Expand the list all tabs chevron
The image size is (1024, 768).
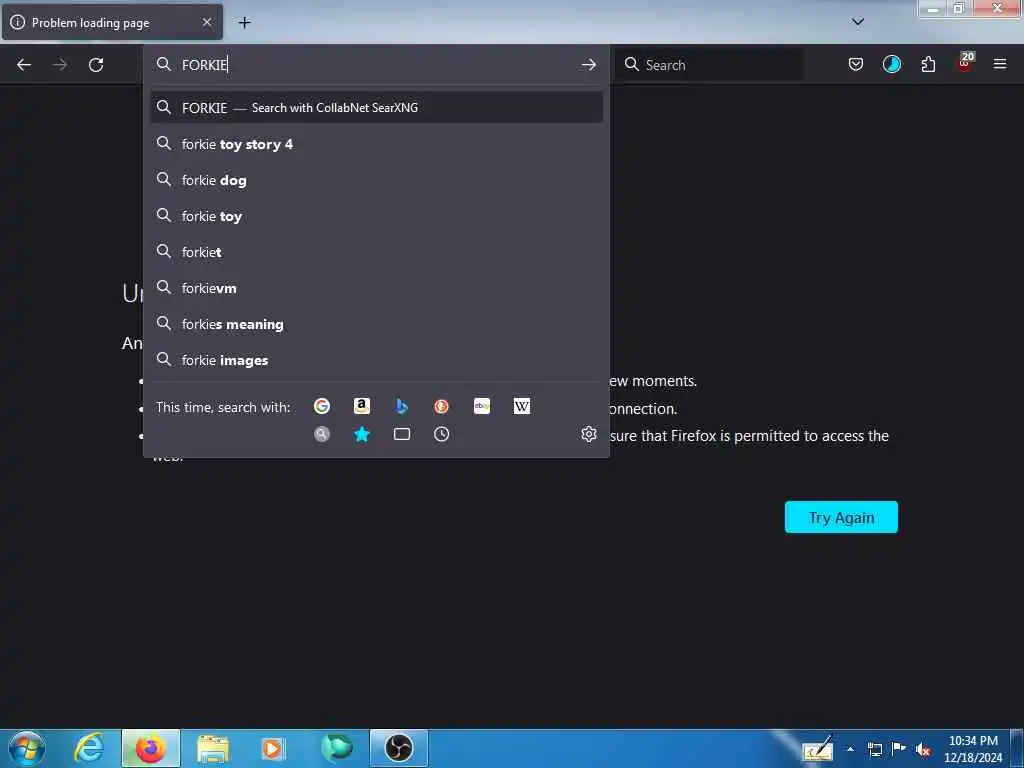pyautogui.click(x=858, y=22)
